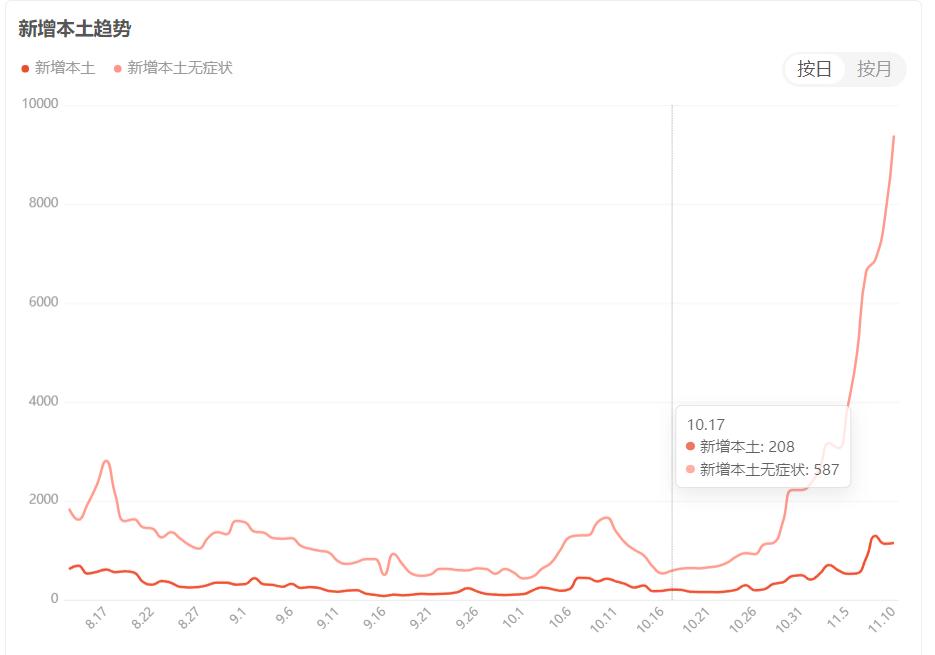Screen dimensions: 935x655
Task: Select the 10000 label on the y-axis
Action: click(40, 101)
